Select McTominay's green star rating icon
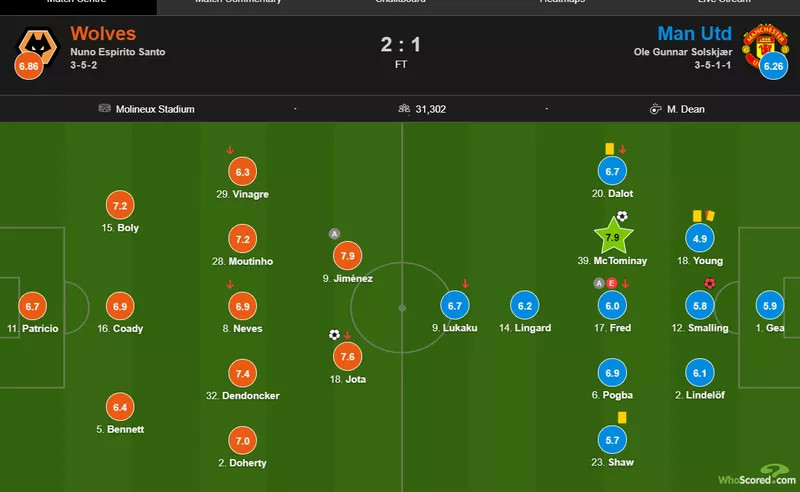Image resolution: width=800 pixels, height=492 pixels. coord(613,237)
